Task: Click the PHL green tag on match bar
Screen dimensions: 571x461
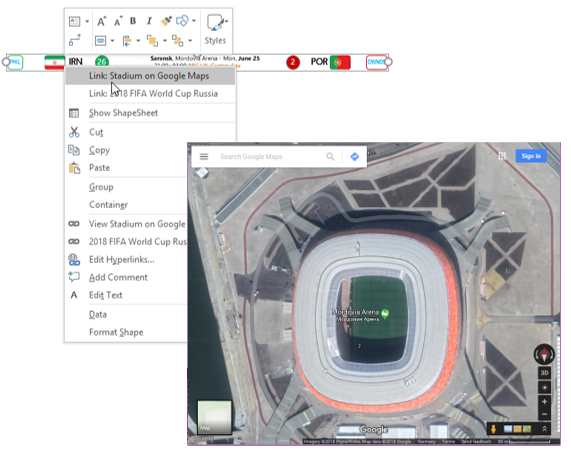Action: (15, 62)
